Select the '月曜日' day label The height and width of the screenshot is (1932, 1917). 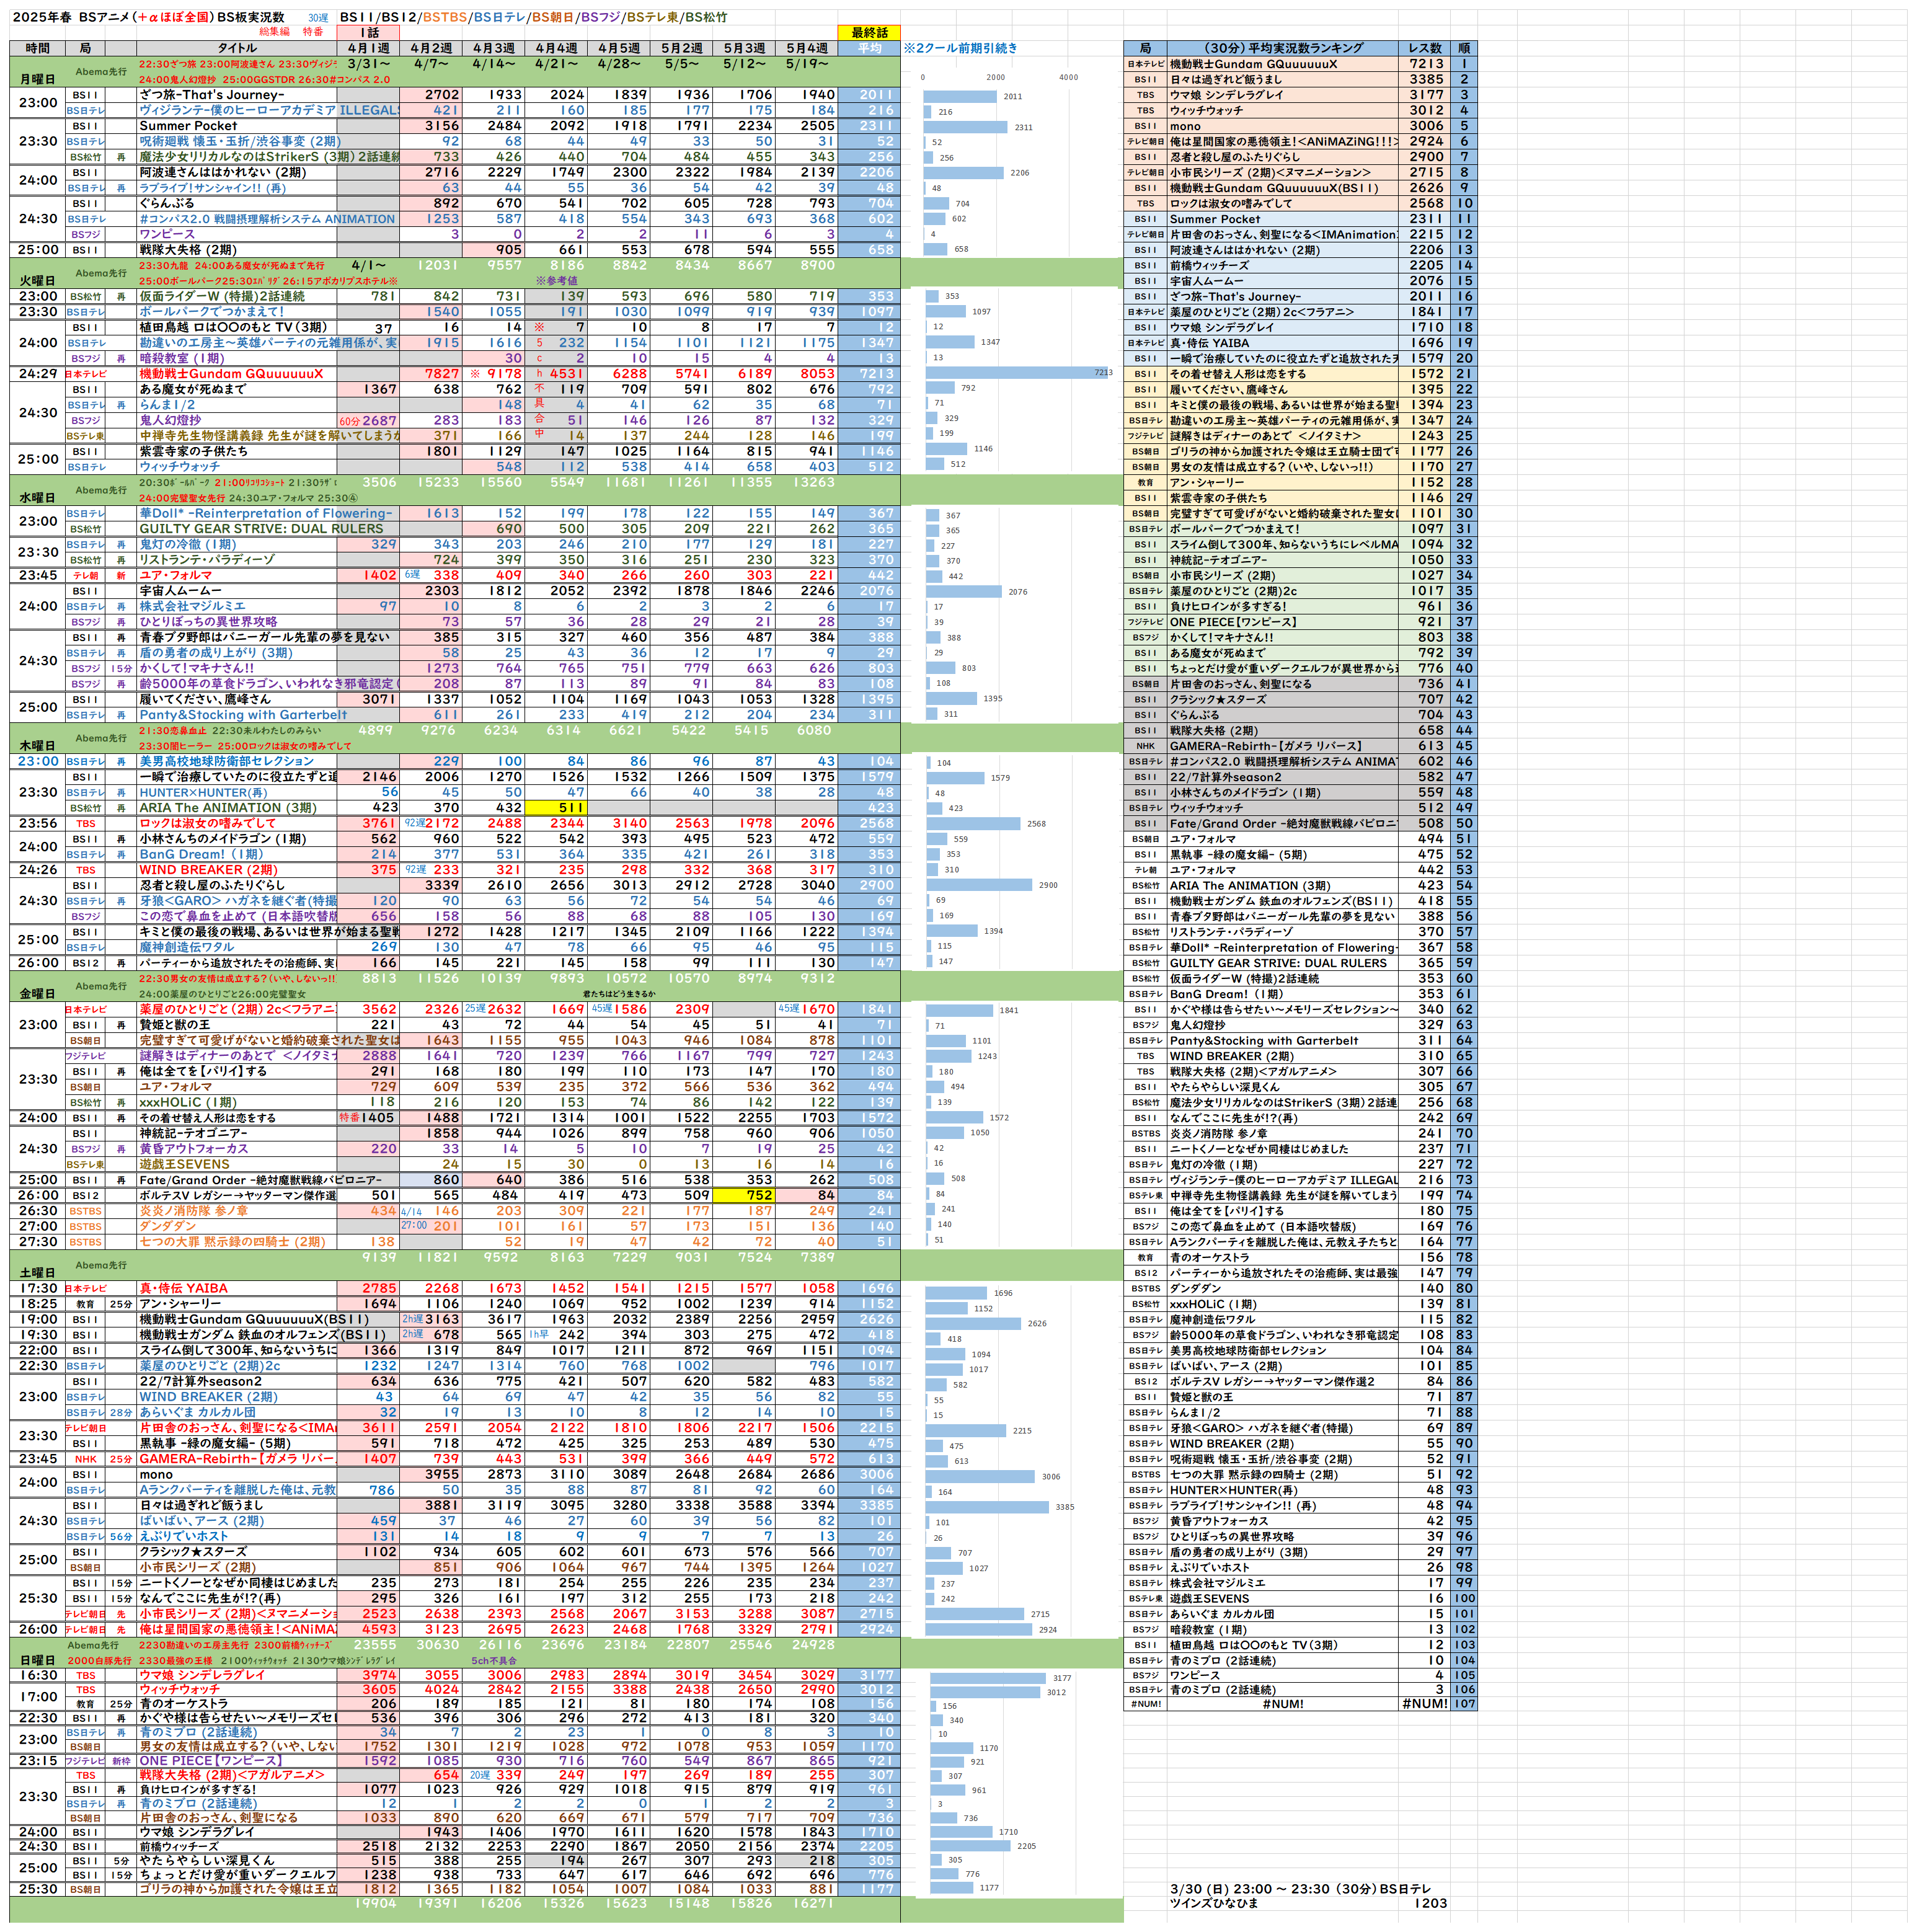(38, 79)
